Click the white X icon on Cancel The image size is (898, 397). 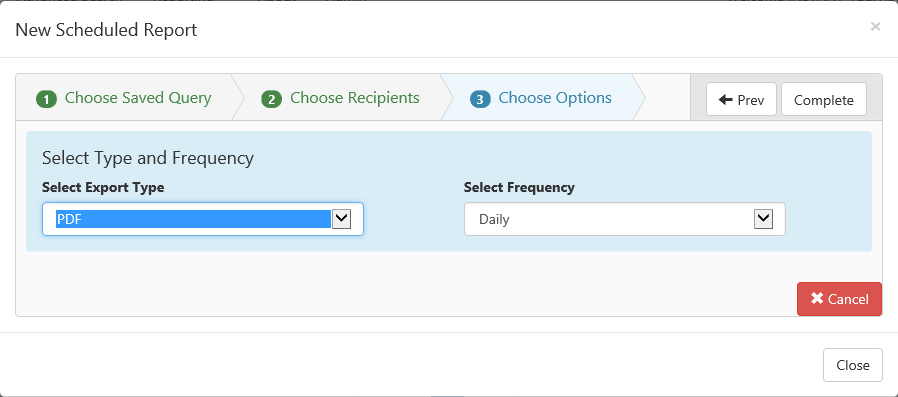pos(817,298)
